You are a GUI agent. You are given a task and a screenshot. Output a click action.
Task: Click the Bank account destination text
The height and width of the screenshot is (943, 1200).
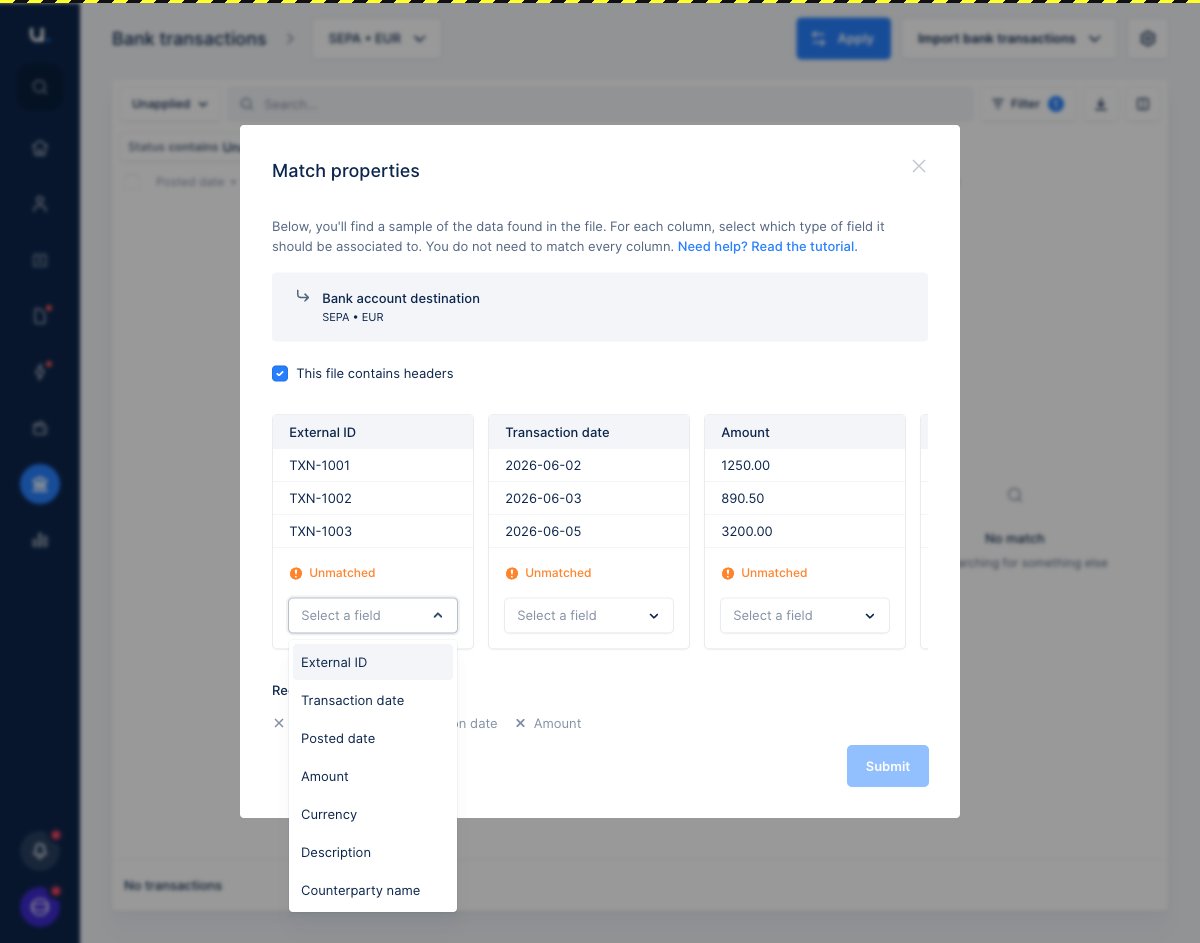(401, 298)
